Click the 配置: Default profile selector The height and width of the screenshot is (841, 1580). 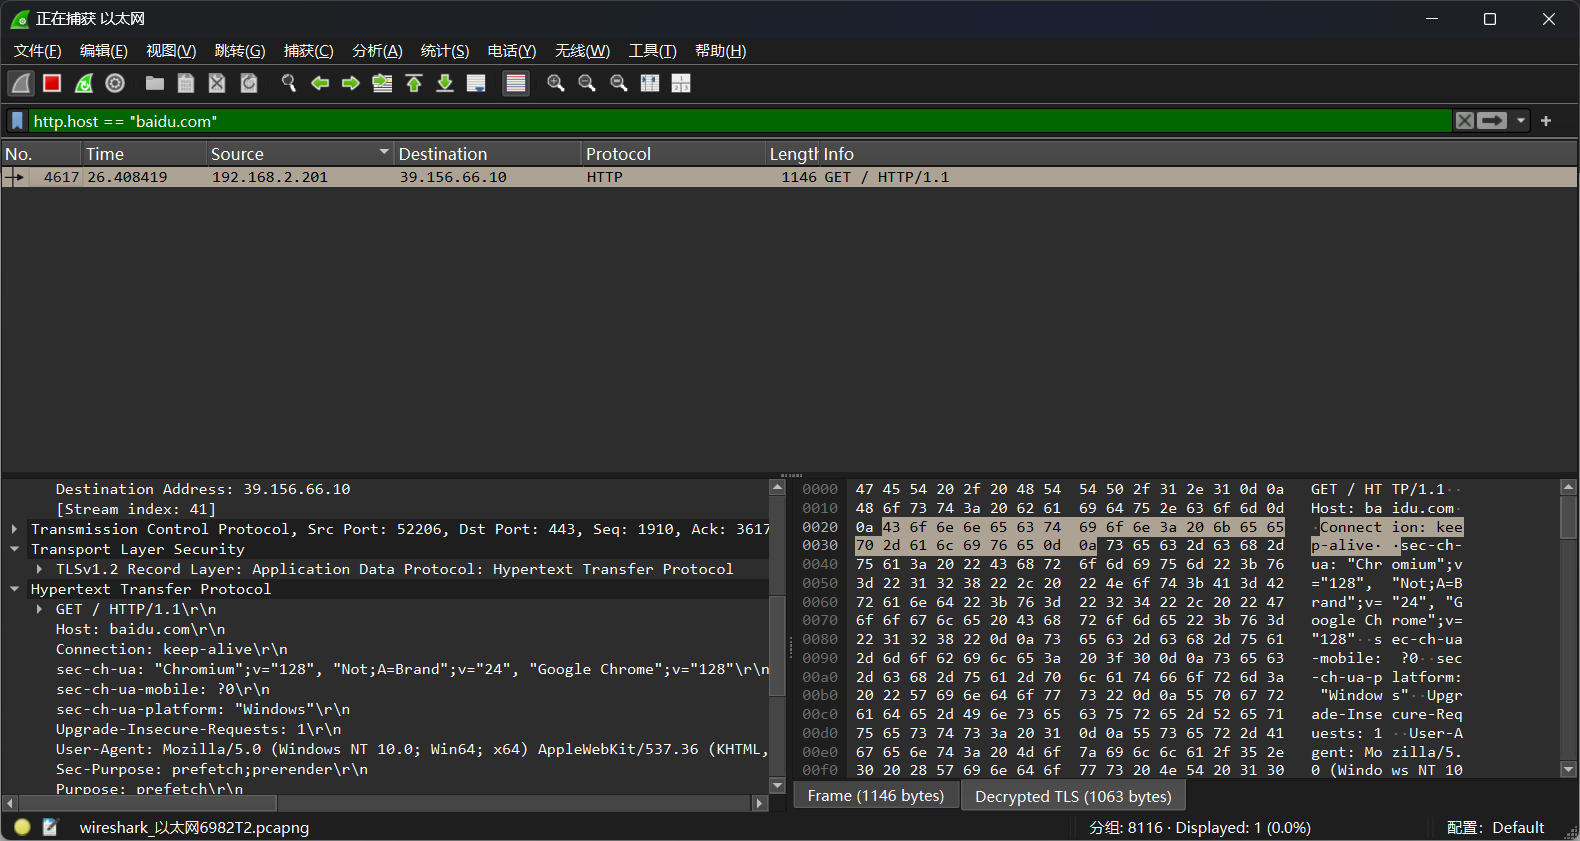(1495, 827)
